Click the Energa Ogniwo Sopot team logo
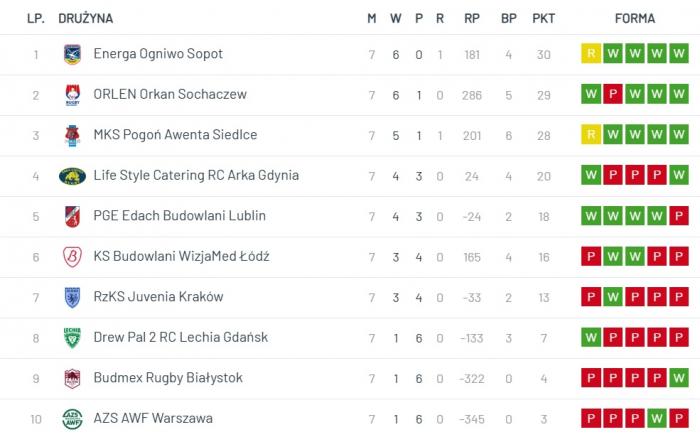Image resolution: width=700 pixels, height=437 pixels. pyautogui.click(x=72, y=54)
